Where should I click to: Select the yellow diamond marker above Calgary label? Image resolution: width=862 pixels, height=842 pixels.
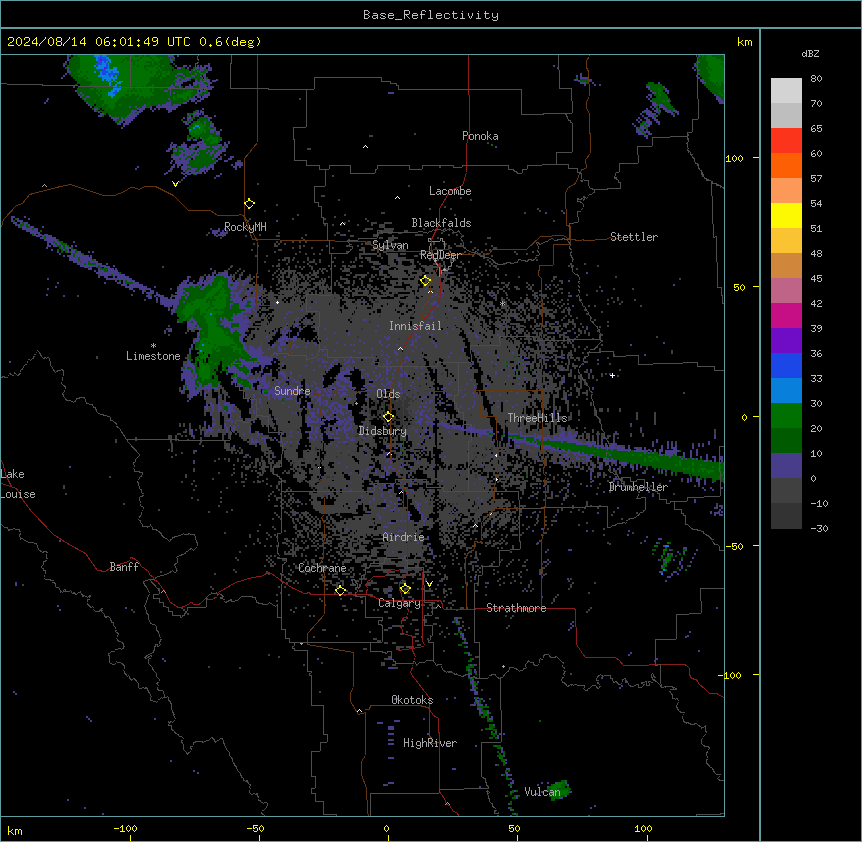[x=405, y=589]
